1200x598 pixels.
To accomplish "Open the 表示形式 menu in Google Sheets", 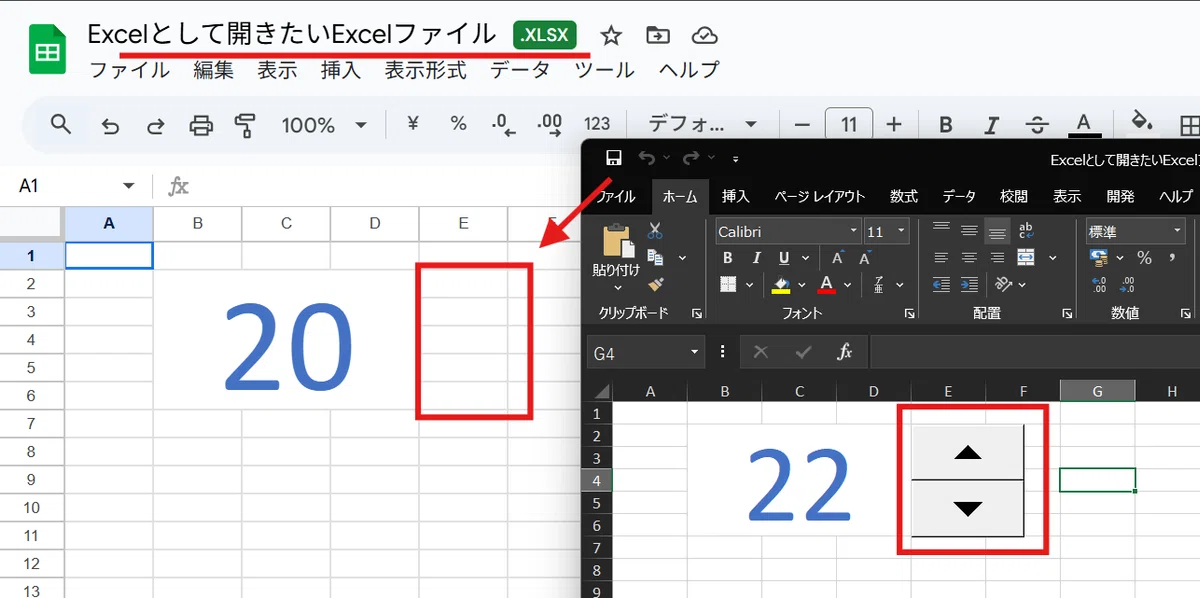I will tap(425, 70).
